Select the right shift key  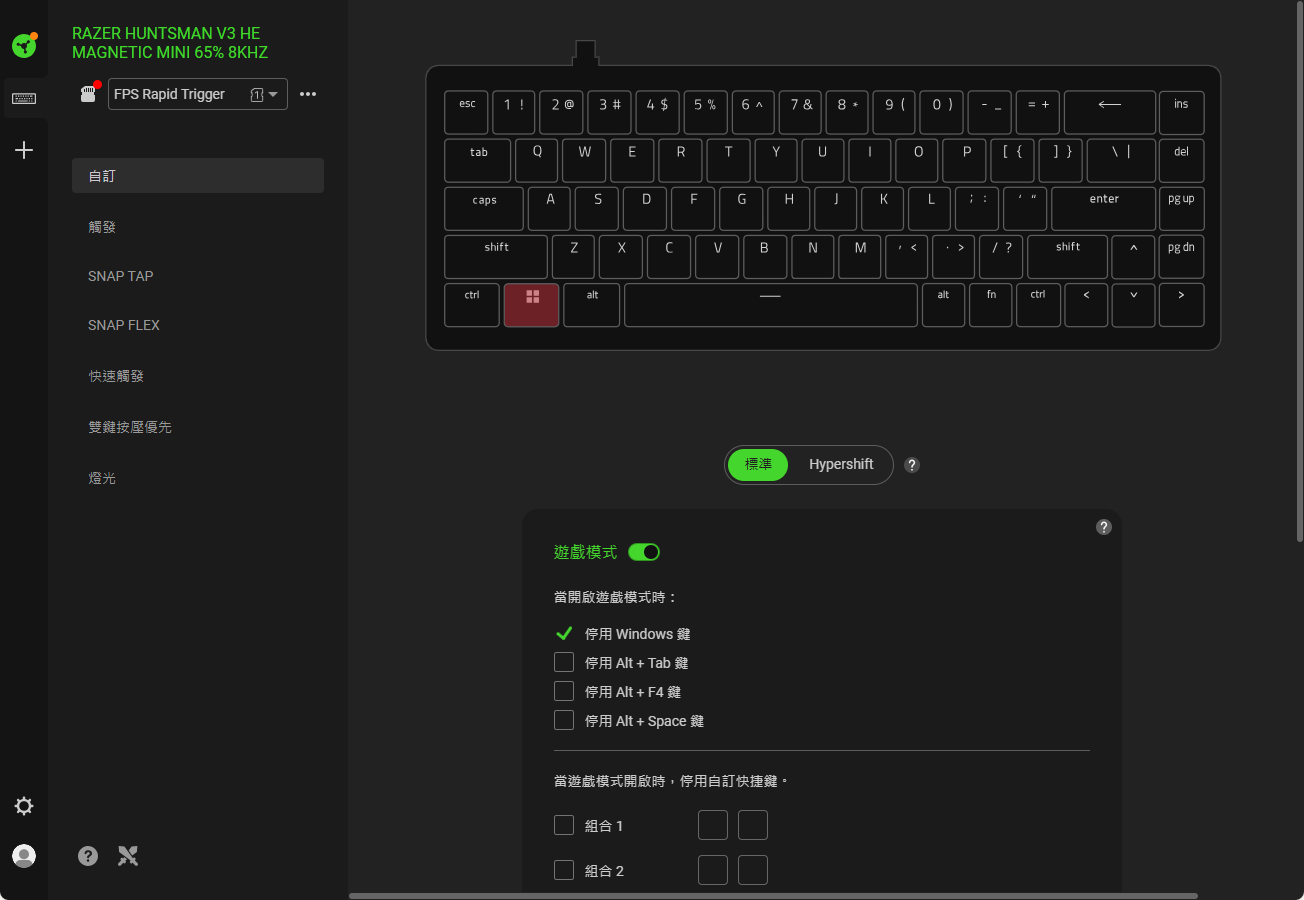point(1067,257)
